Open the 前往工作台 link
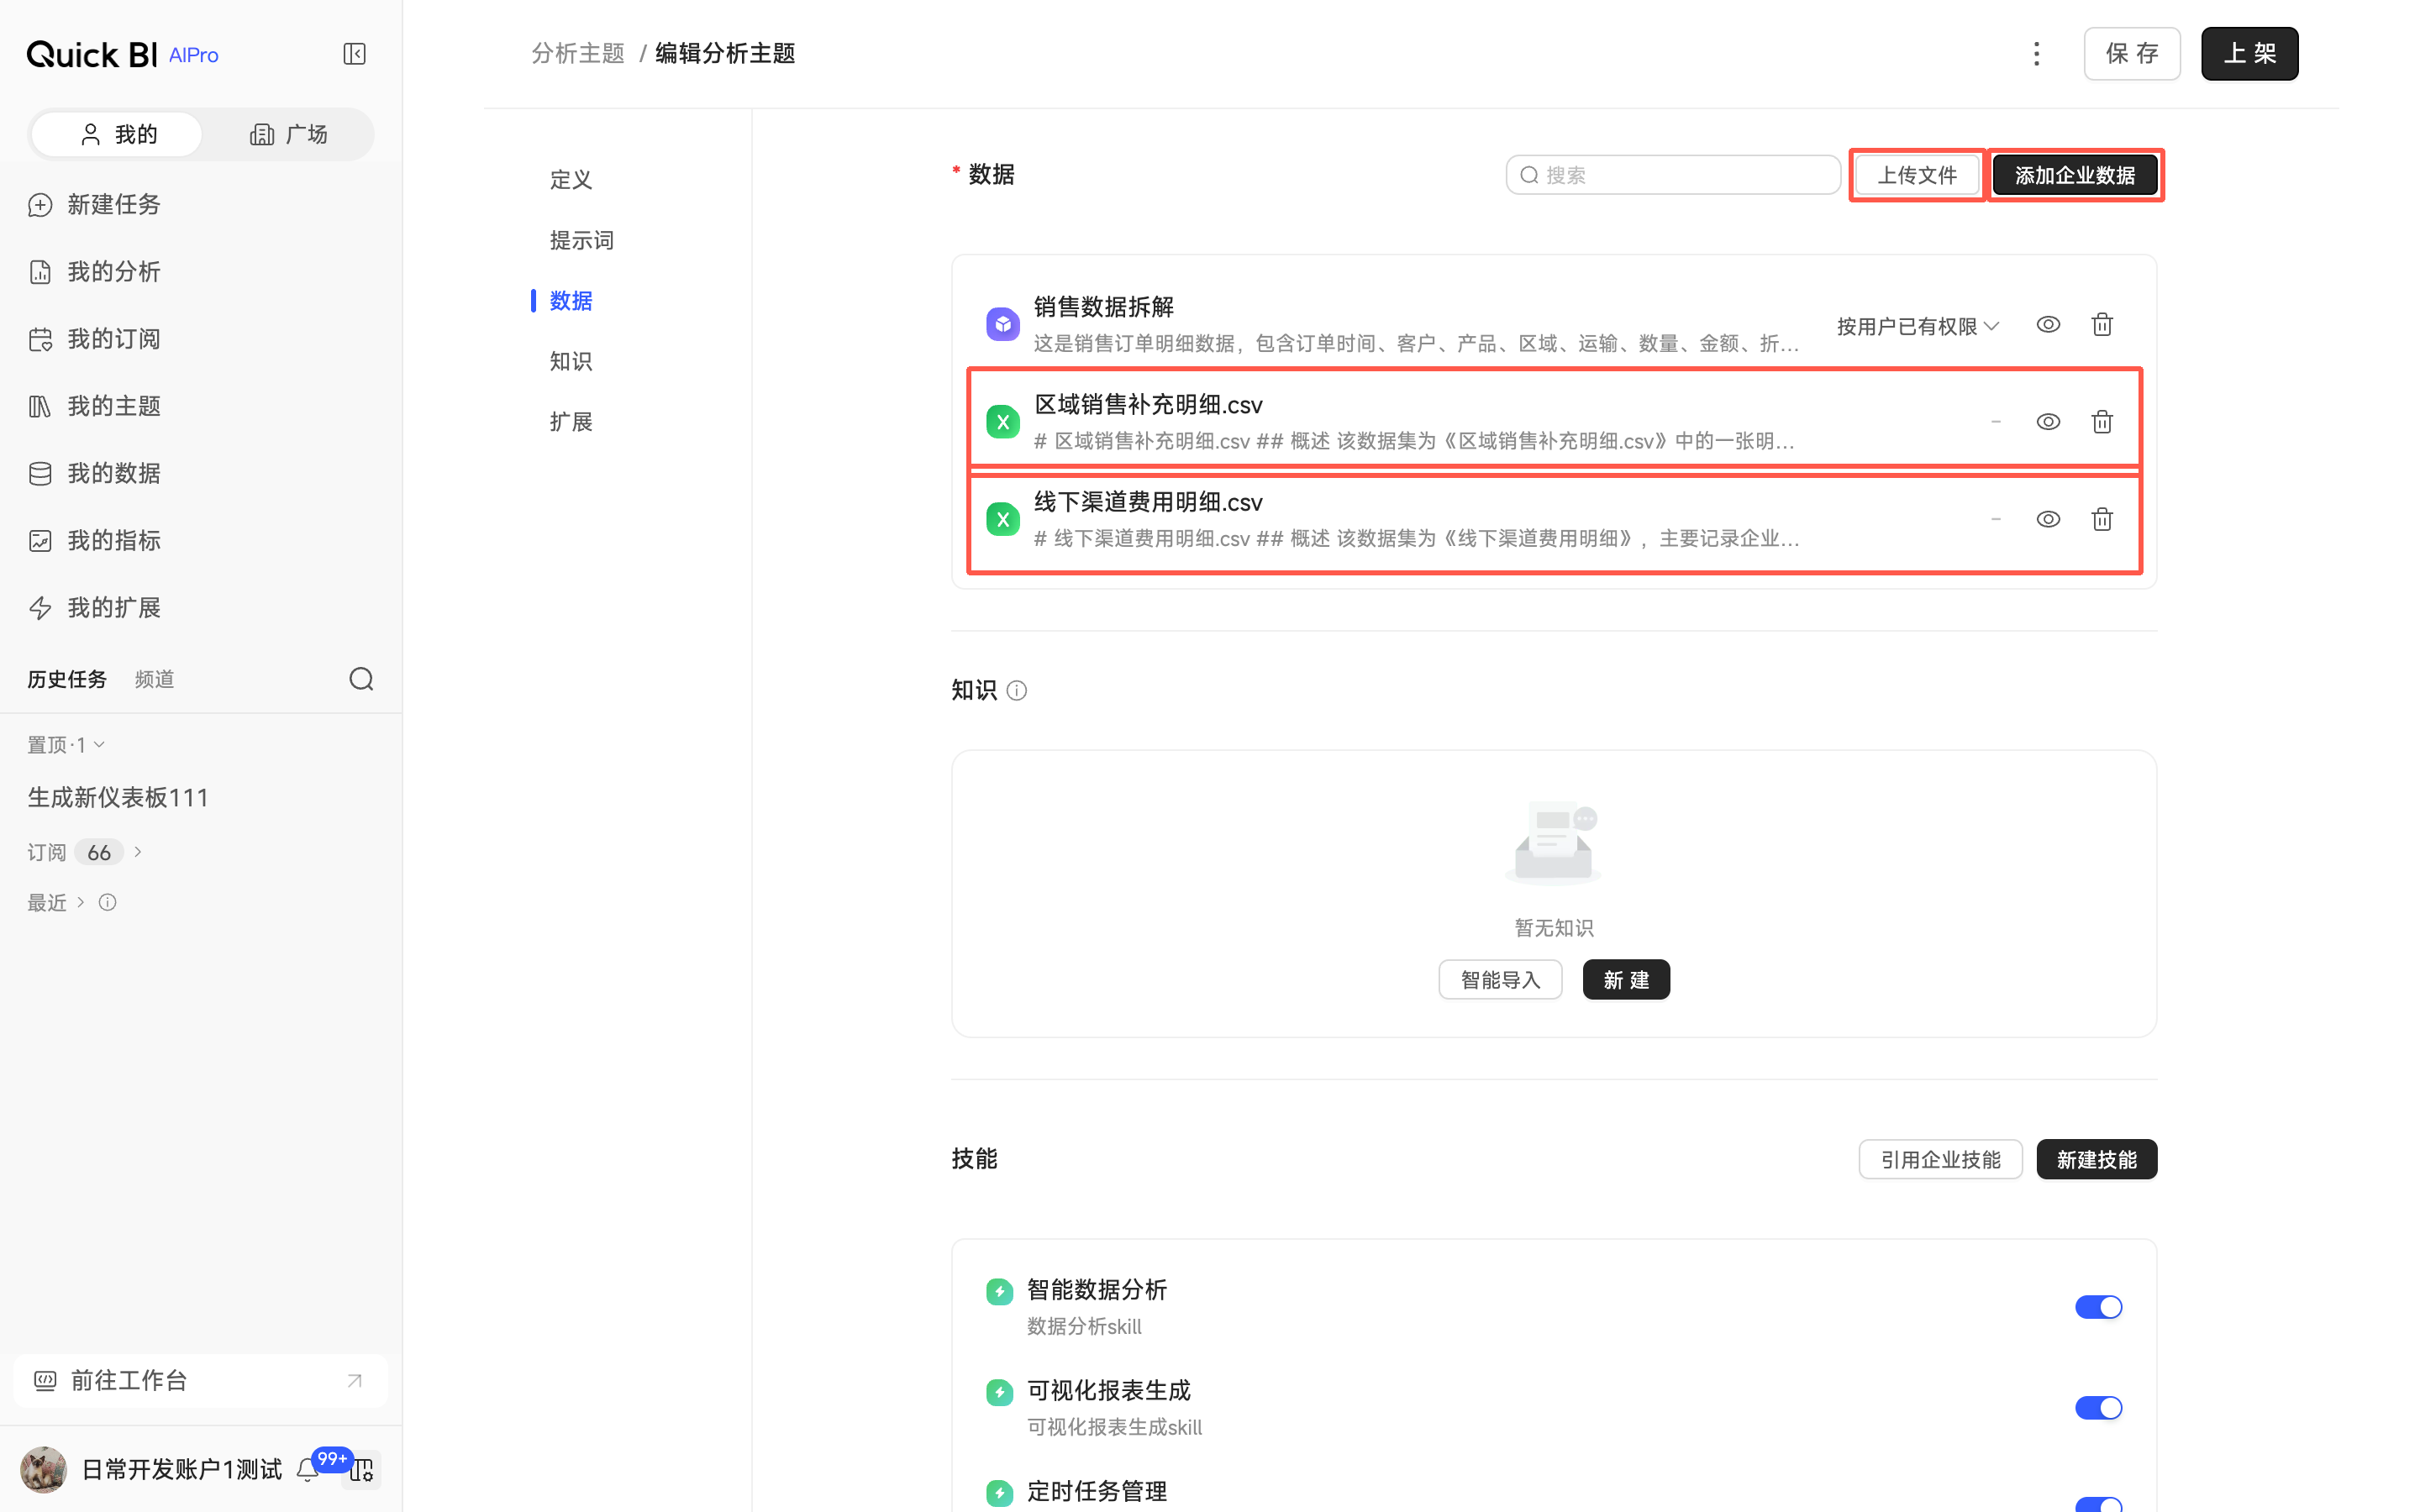The width and height of the screenshot is (2420, 1512). 200,1381
